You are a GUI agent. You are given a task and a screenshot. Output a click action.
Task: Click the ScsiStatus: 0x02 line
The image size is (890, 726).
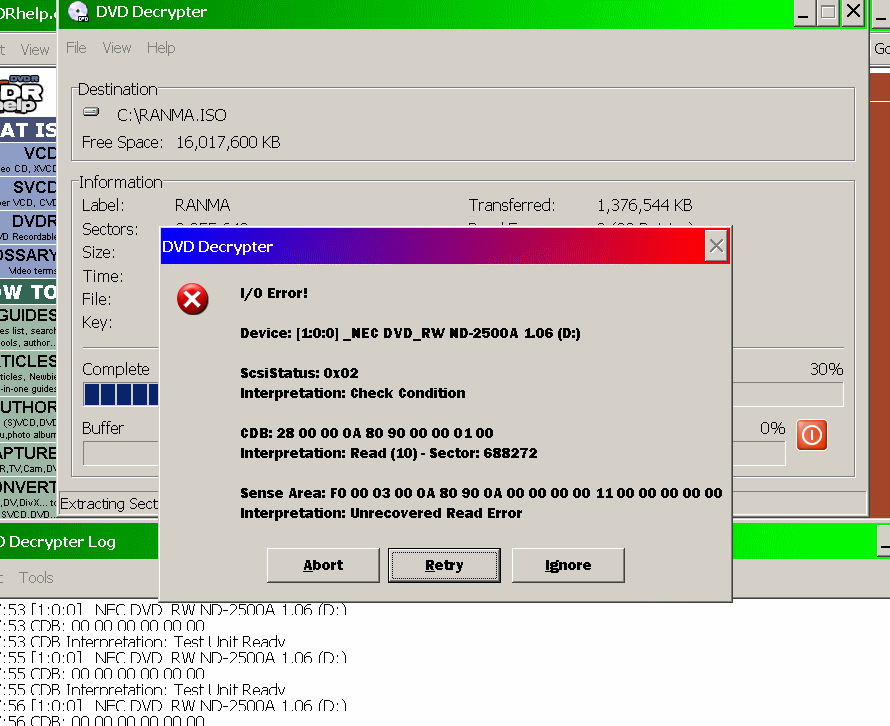pyautogui.click(x=299, y=373)
